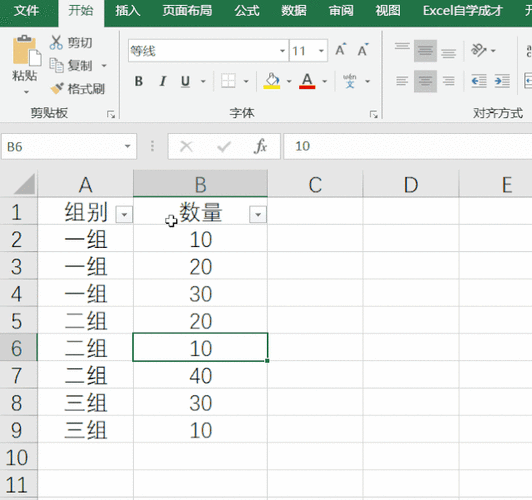532x500 pixels.
Task: Open the paste options dropdown arrow
Action: (26, 92)
